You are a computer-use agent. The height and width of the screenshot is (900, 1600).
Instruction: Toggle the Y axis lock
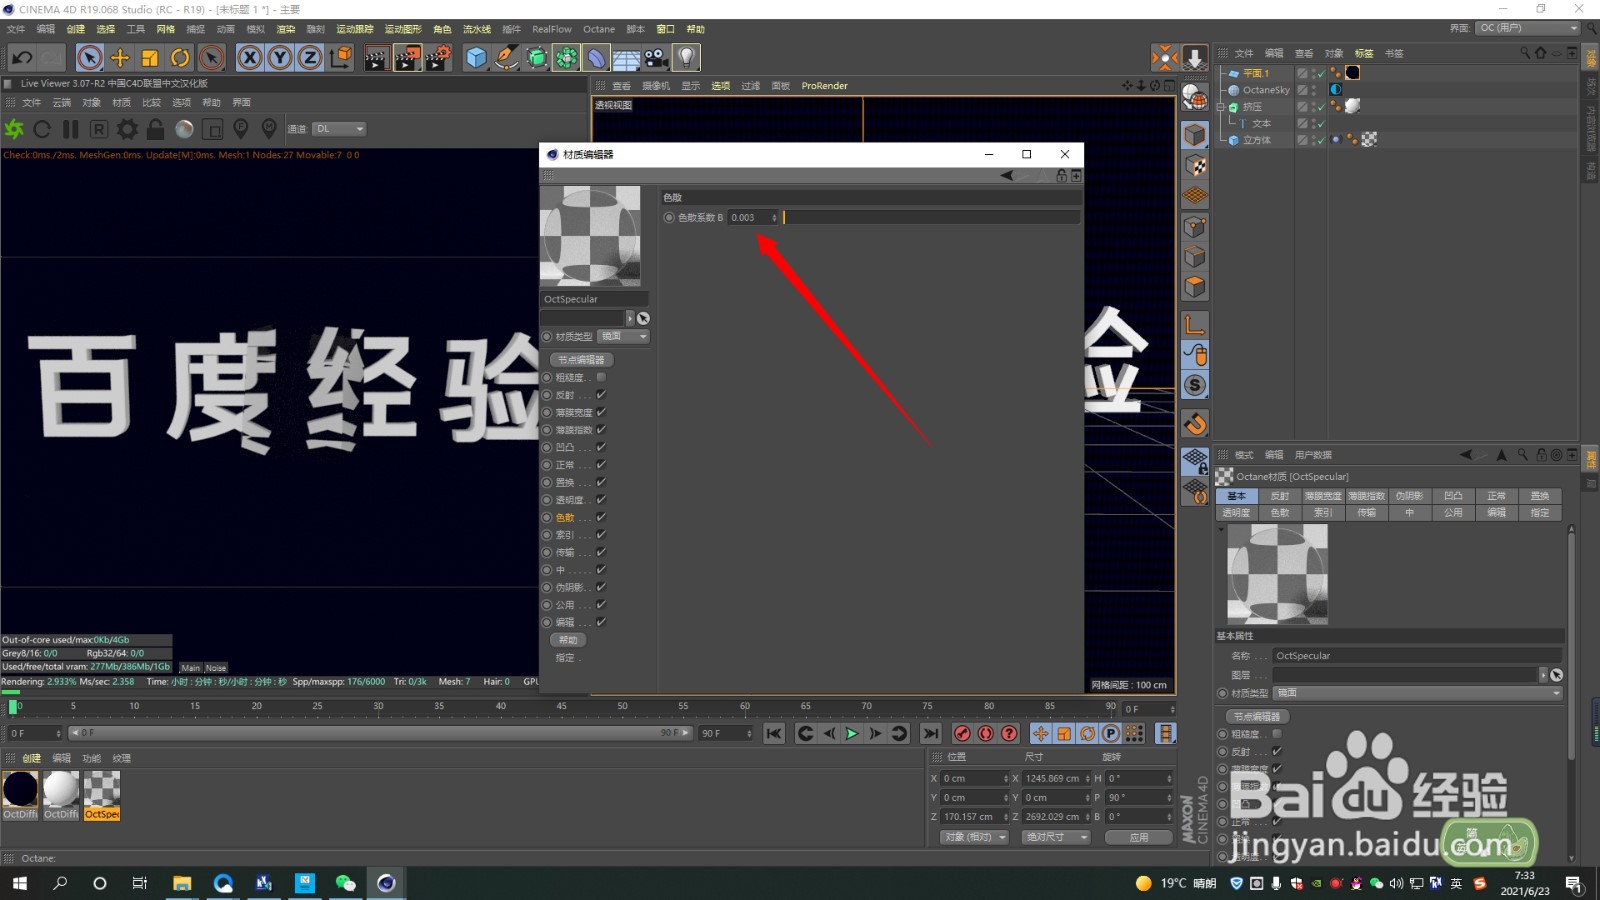[x=280, y=58]
